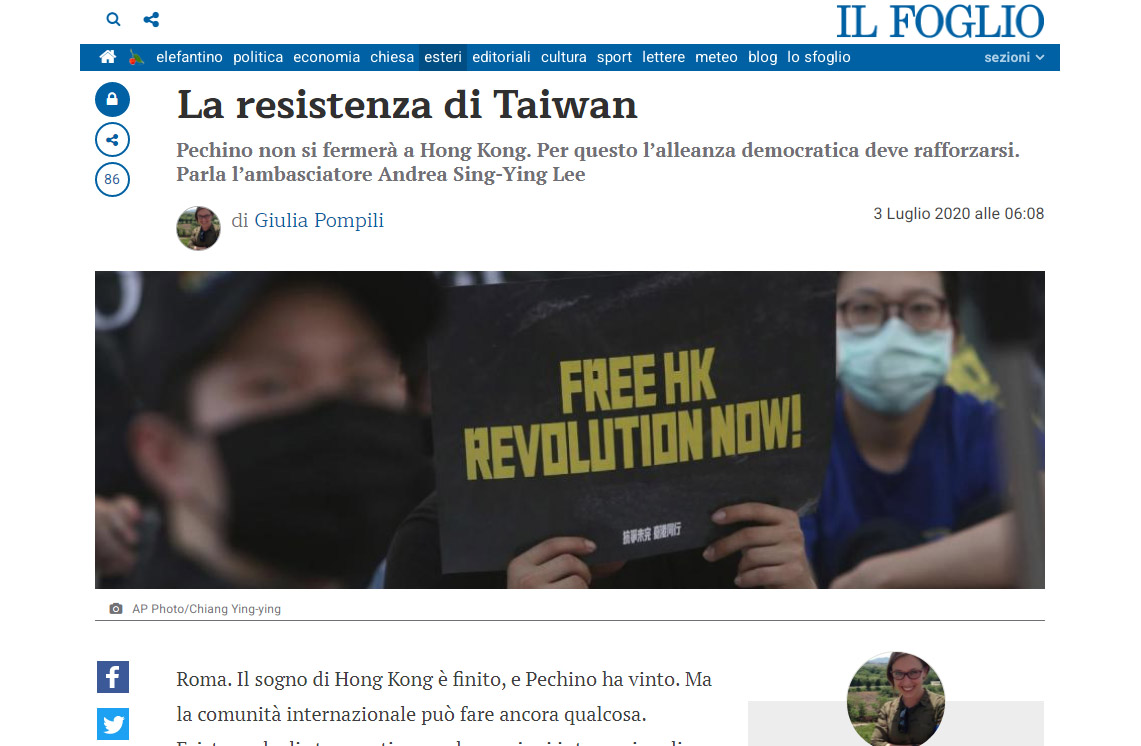Expand the sezioni dropdown
This screenshot has width=1141, height=746.
click(1014, 57)
